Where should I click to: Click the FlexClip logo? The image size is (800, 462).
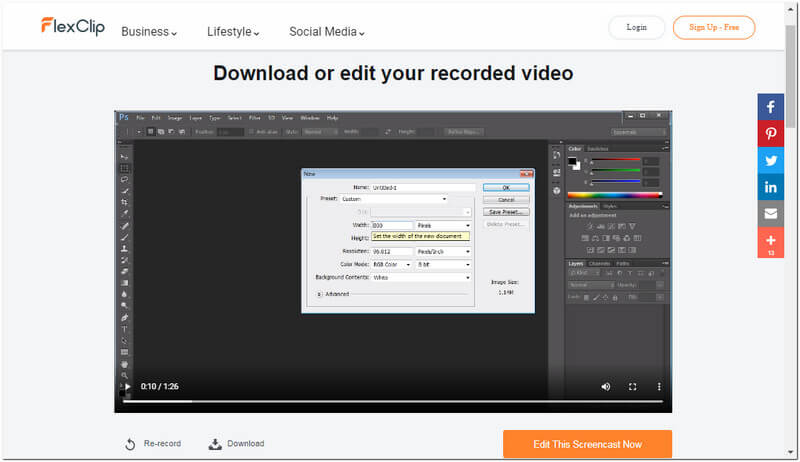(73, 27)
